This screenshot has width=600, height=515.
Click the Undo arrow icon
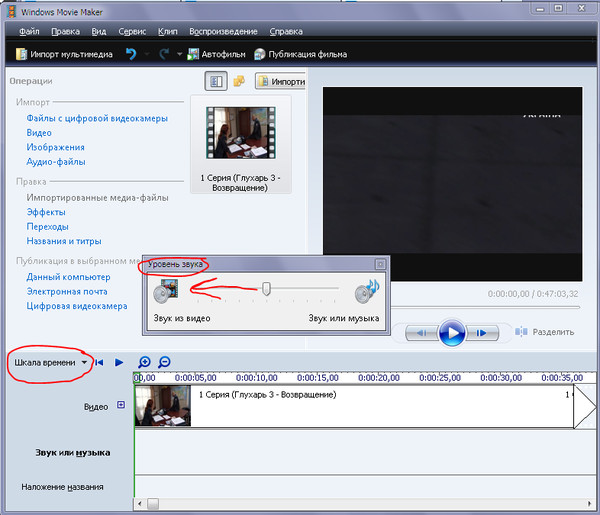[x=131, y=54]
